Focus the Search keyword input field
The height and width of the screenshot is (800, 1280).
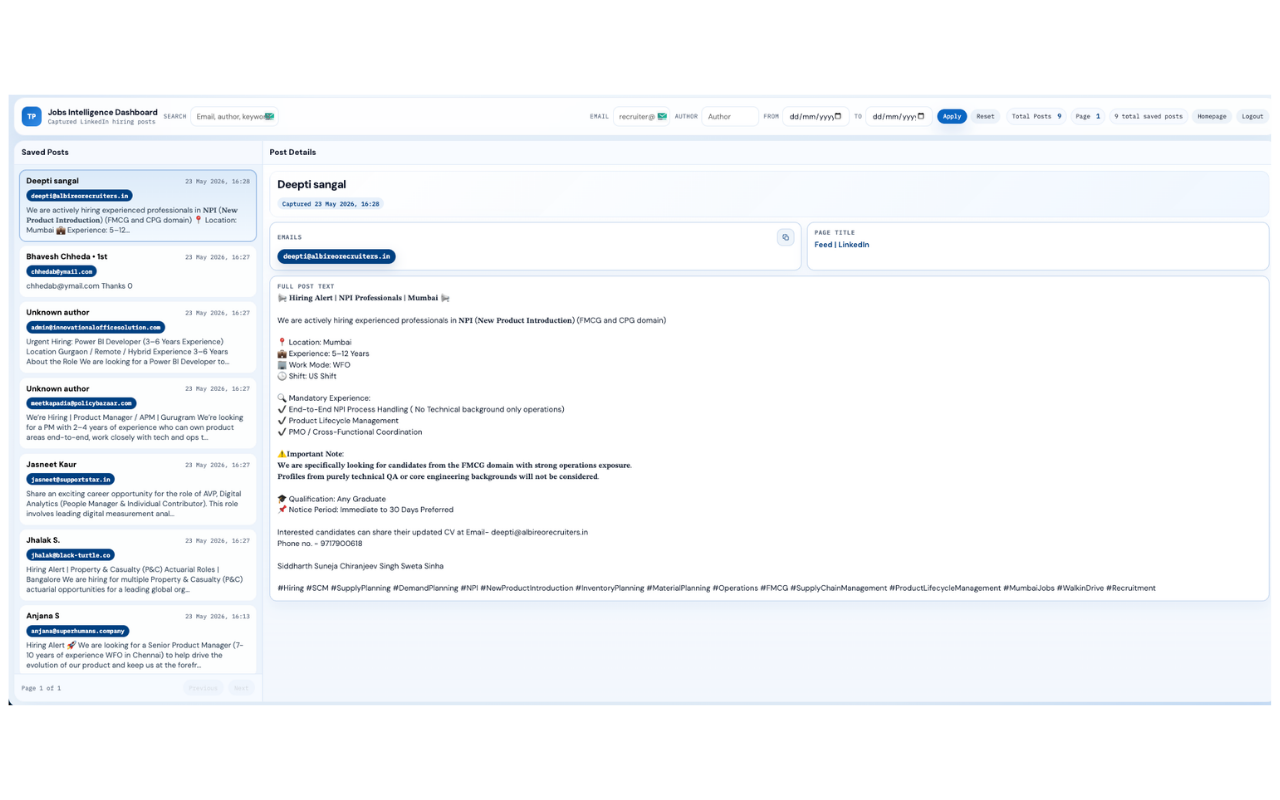point(233,116)
